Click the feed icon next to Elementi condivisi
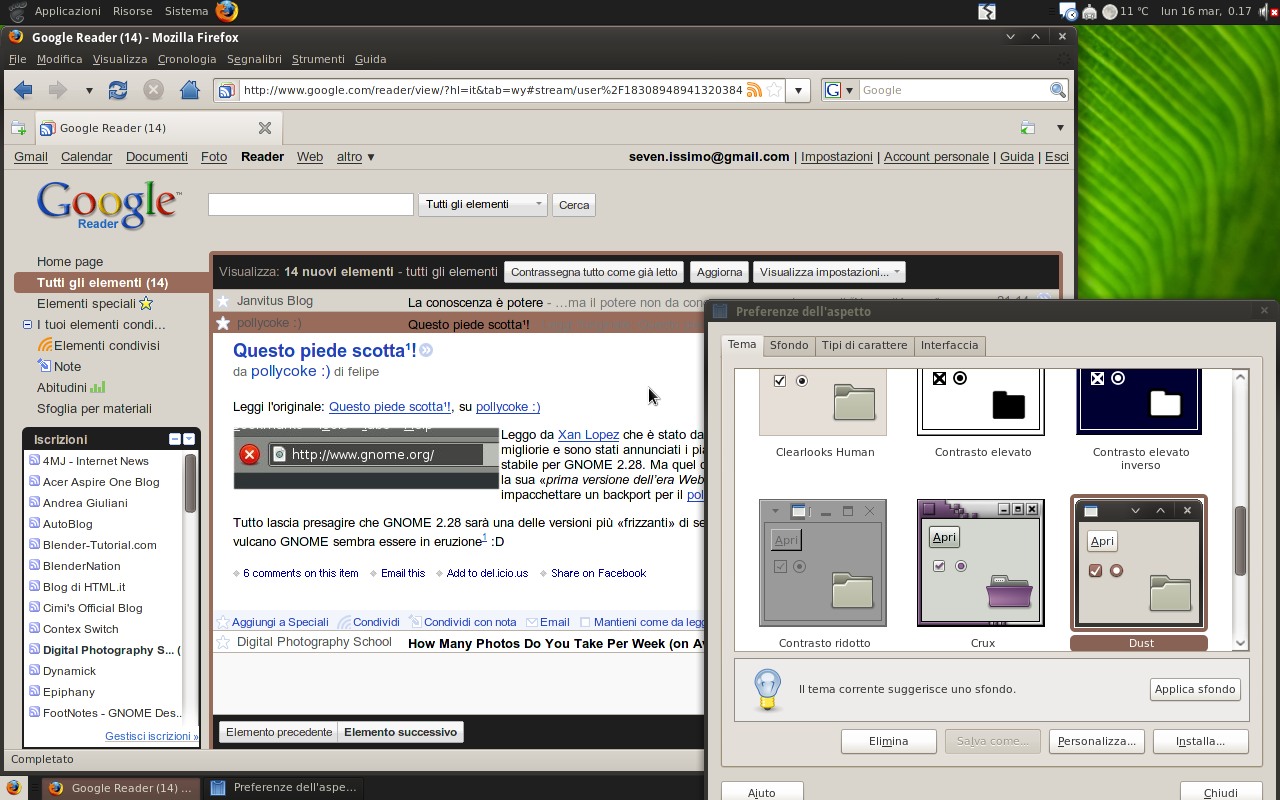The width and height of the screenshot is (1280, 800). 45,345
